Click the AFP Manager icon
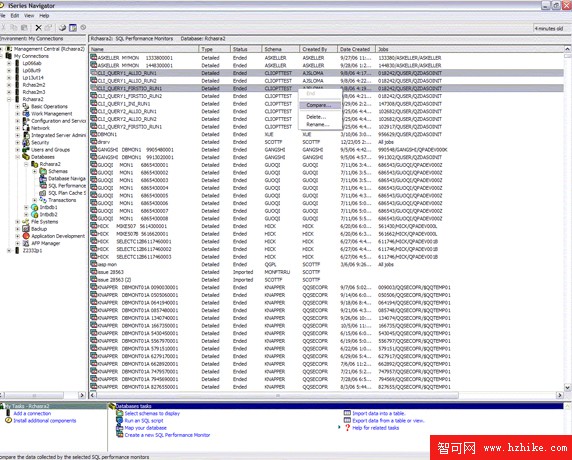 pyautogui.click(x=26, y=243)
